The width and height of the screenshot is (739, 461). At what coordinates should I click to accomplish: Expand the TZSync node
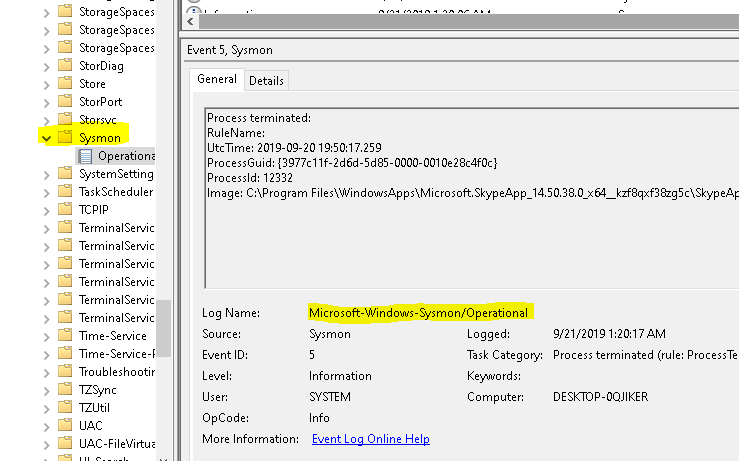[47, 391]
